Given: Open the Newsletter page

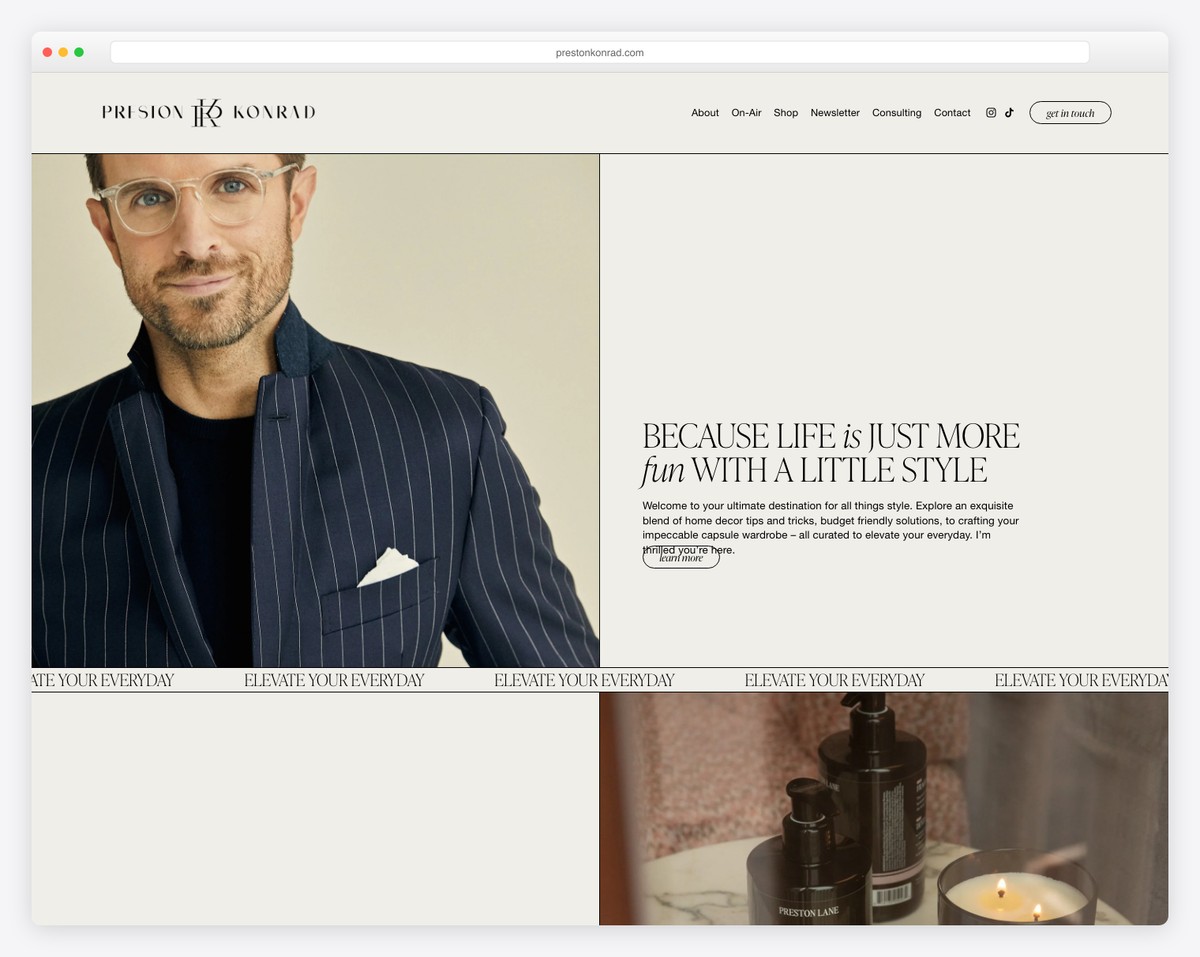Looking at the screenshot, I should 835,113.
